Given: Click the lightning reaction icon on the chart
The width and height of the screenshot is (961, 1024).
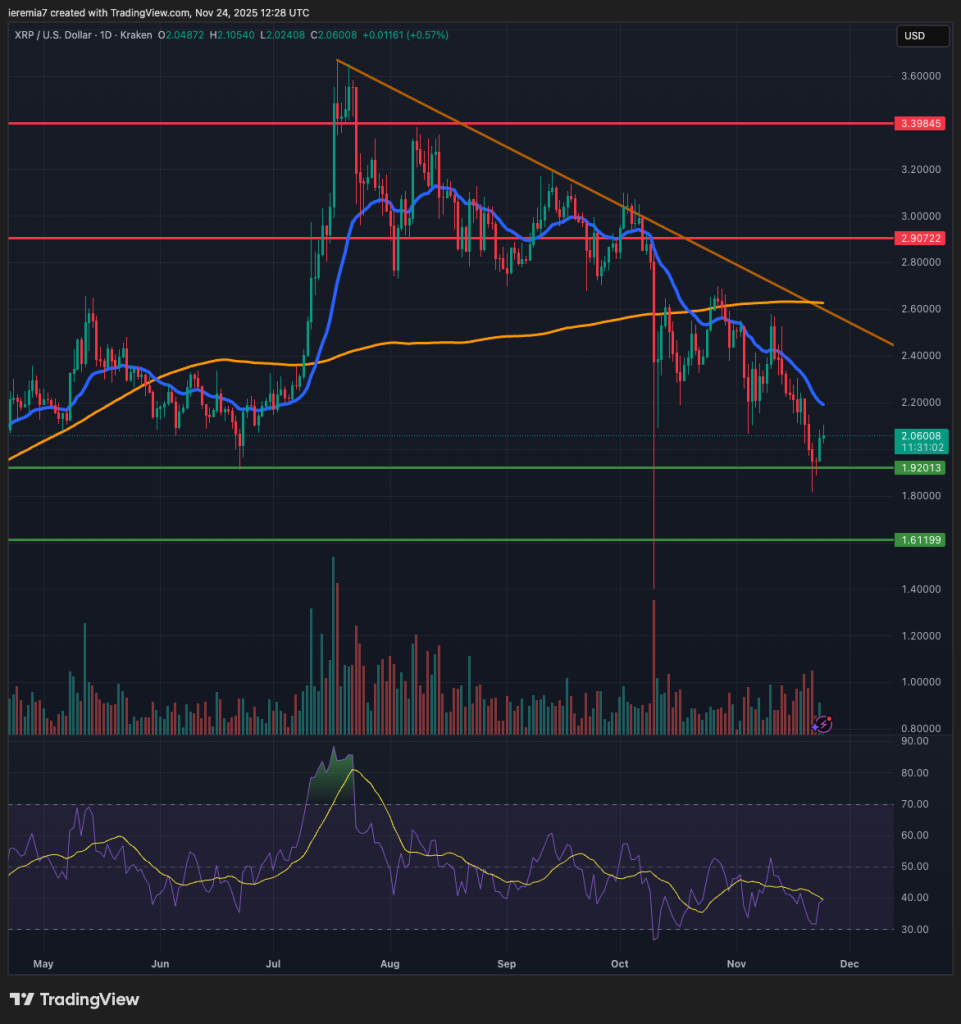Looking at the screenshot, I should pyautogui.click(x=822, y=722).
